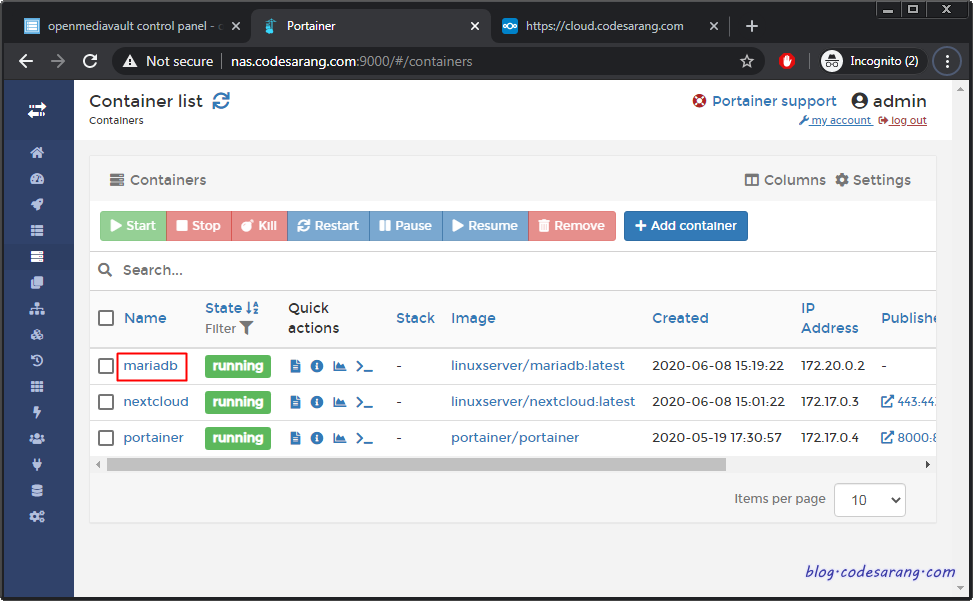Open Settings cogs icon in sidebar

coord(37,516)
